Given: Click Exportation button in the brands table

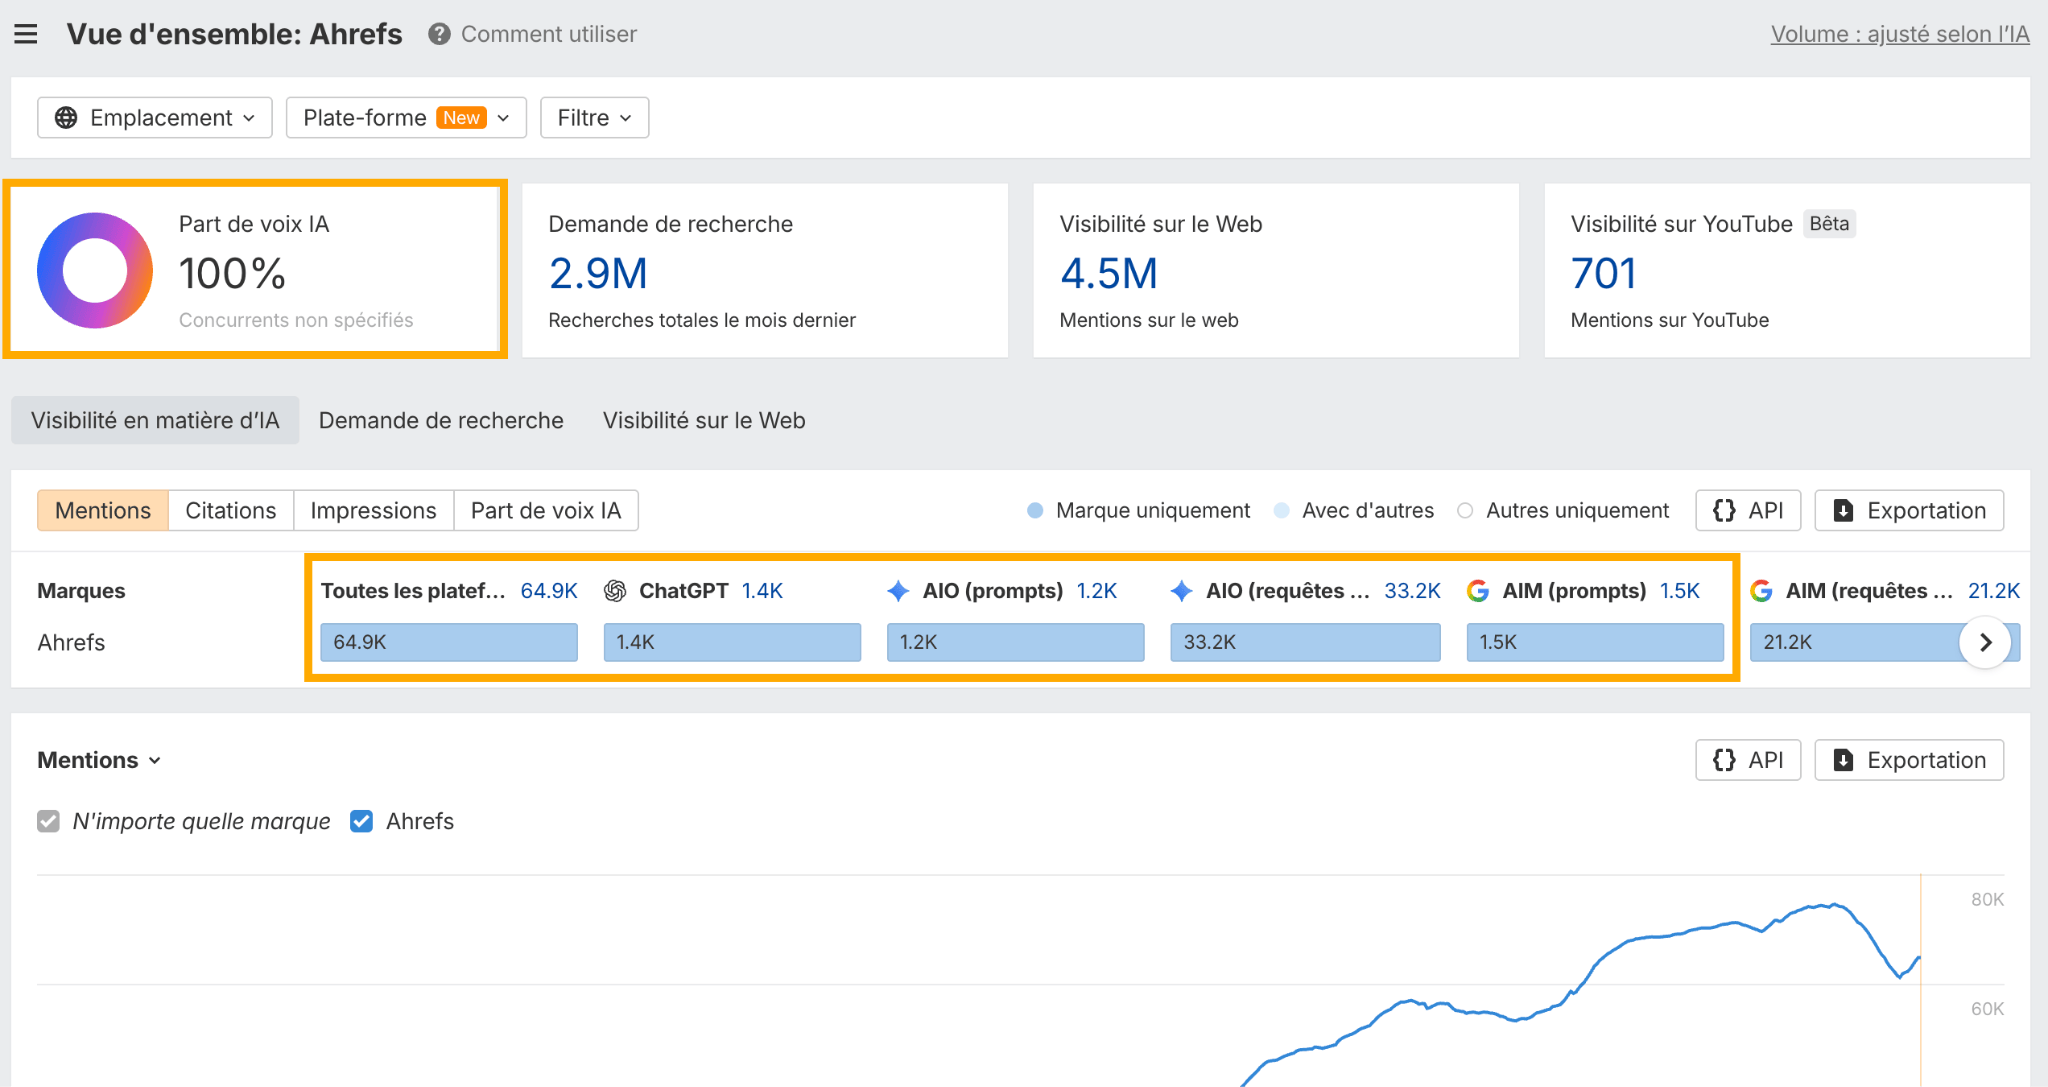Looking at the screenshot, I should pos(1909,510).
